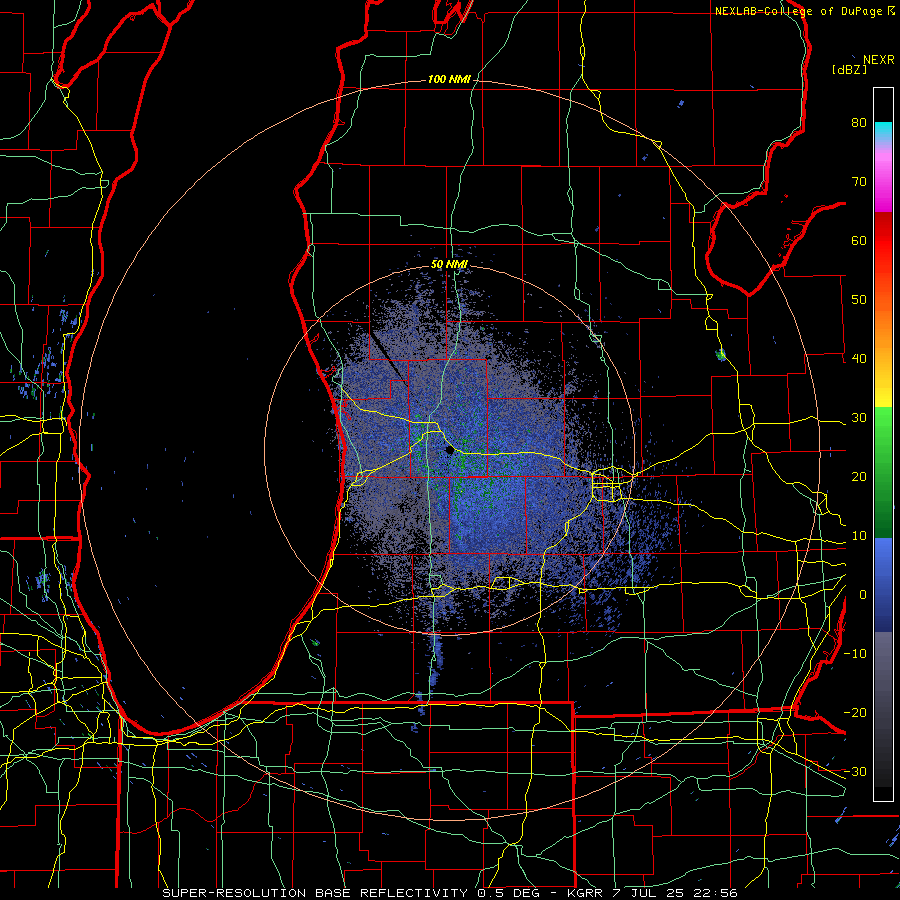Click the '100 NMI' range ring label

tap(449, 79)
